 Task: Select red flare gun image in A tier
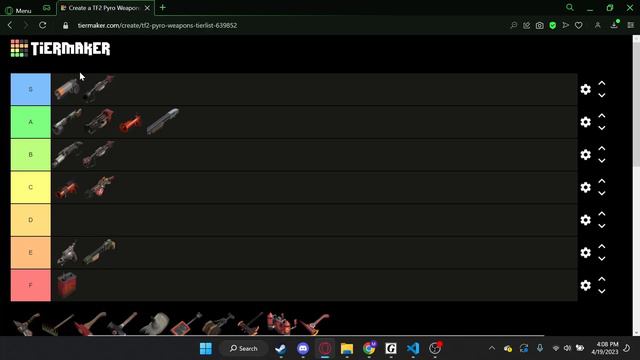131,123
